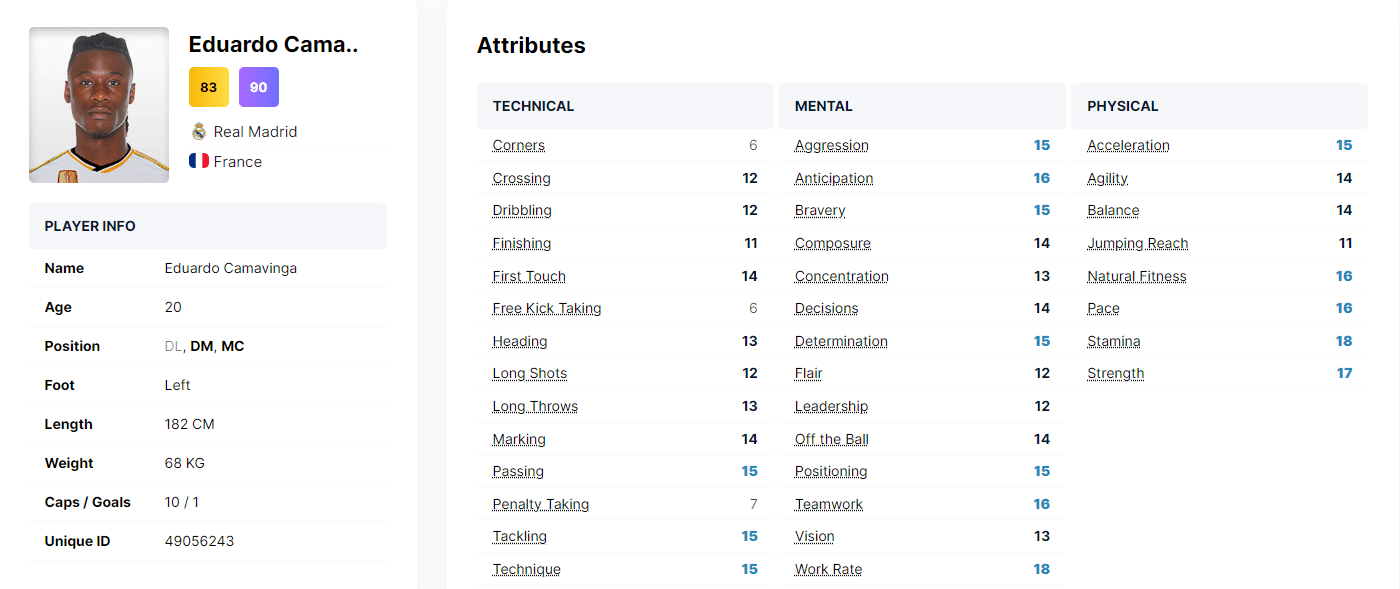Image resolution: width=1400 pixels, height=589 pixels.
Task: Click the Attributes page heading
Action: pyautogui.click(x=531, y=45)
